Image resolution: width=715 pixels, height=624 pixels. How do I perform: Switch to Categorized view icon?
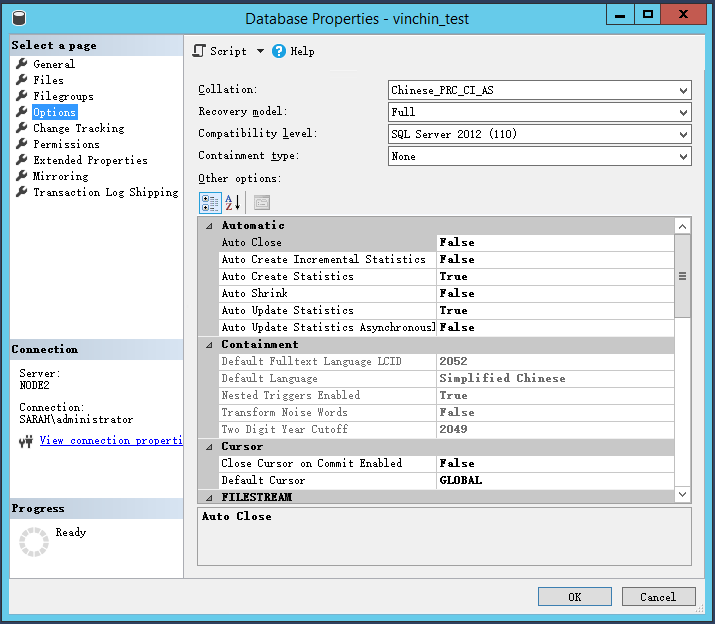pyautogui.click(x=210, y=203)
